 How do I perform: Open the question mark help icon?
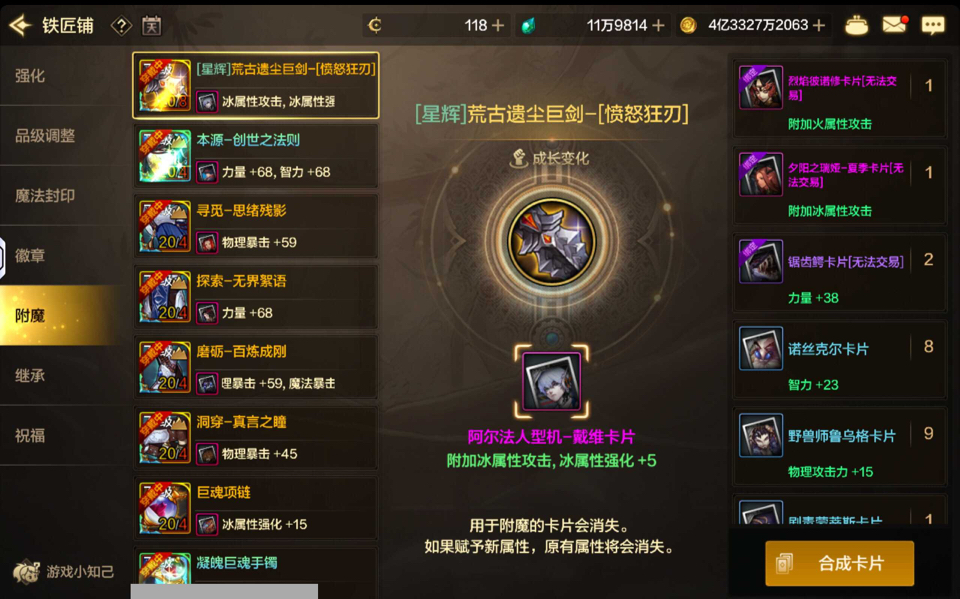121,26
